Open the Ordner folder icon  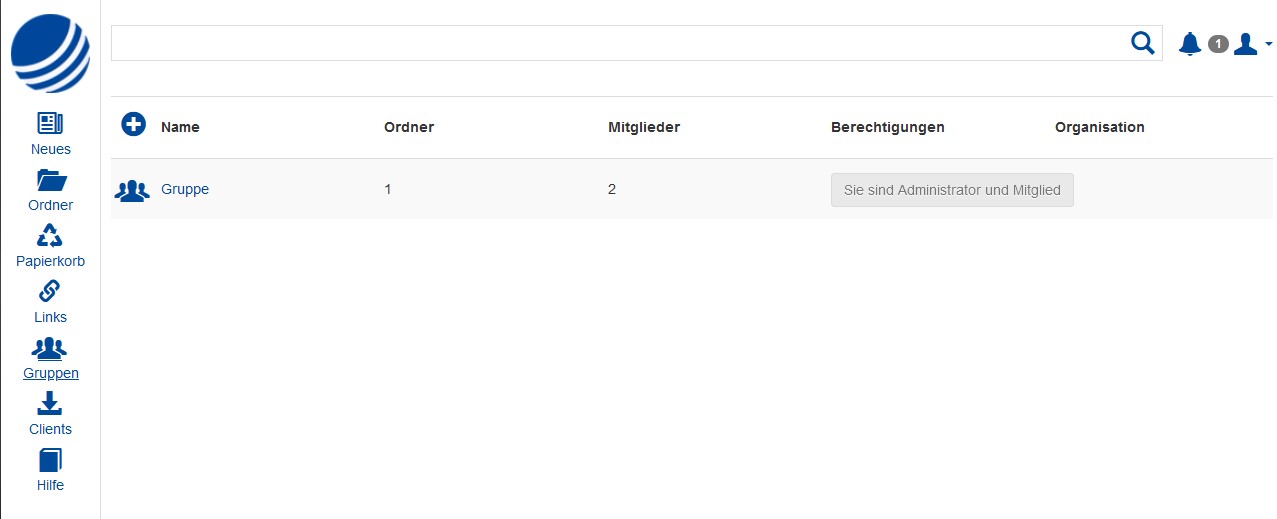coord(50,180)
